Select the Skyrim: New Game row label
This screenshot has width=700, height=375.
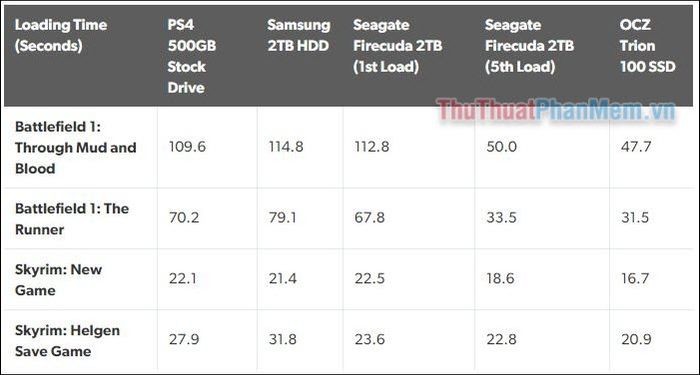pyautogui.click(x=58, y=280)
